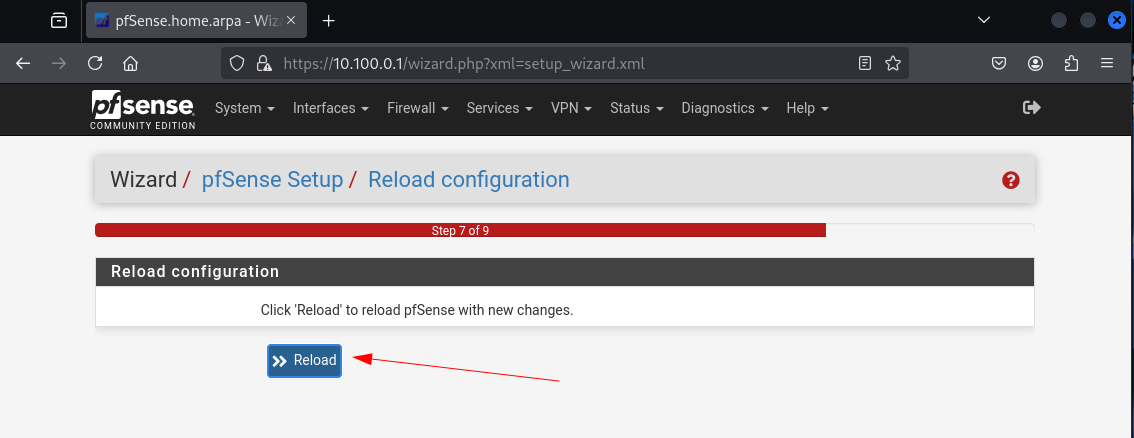
Task: Click the Reload configuration breadcrumb link
Action: 469,179
